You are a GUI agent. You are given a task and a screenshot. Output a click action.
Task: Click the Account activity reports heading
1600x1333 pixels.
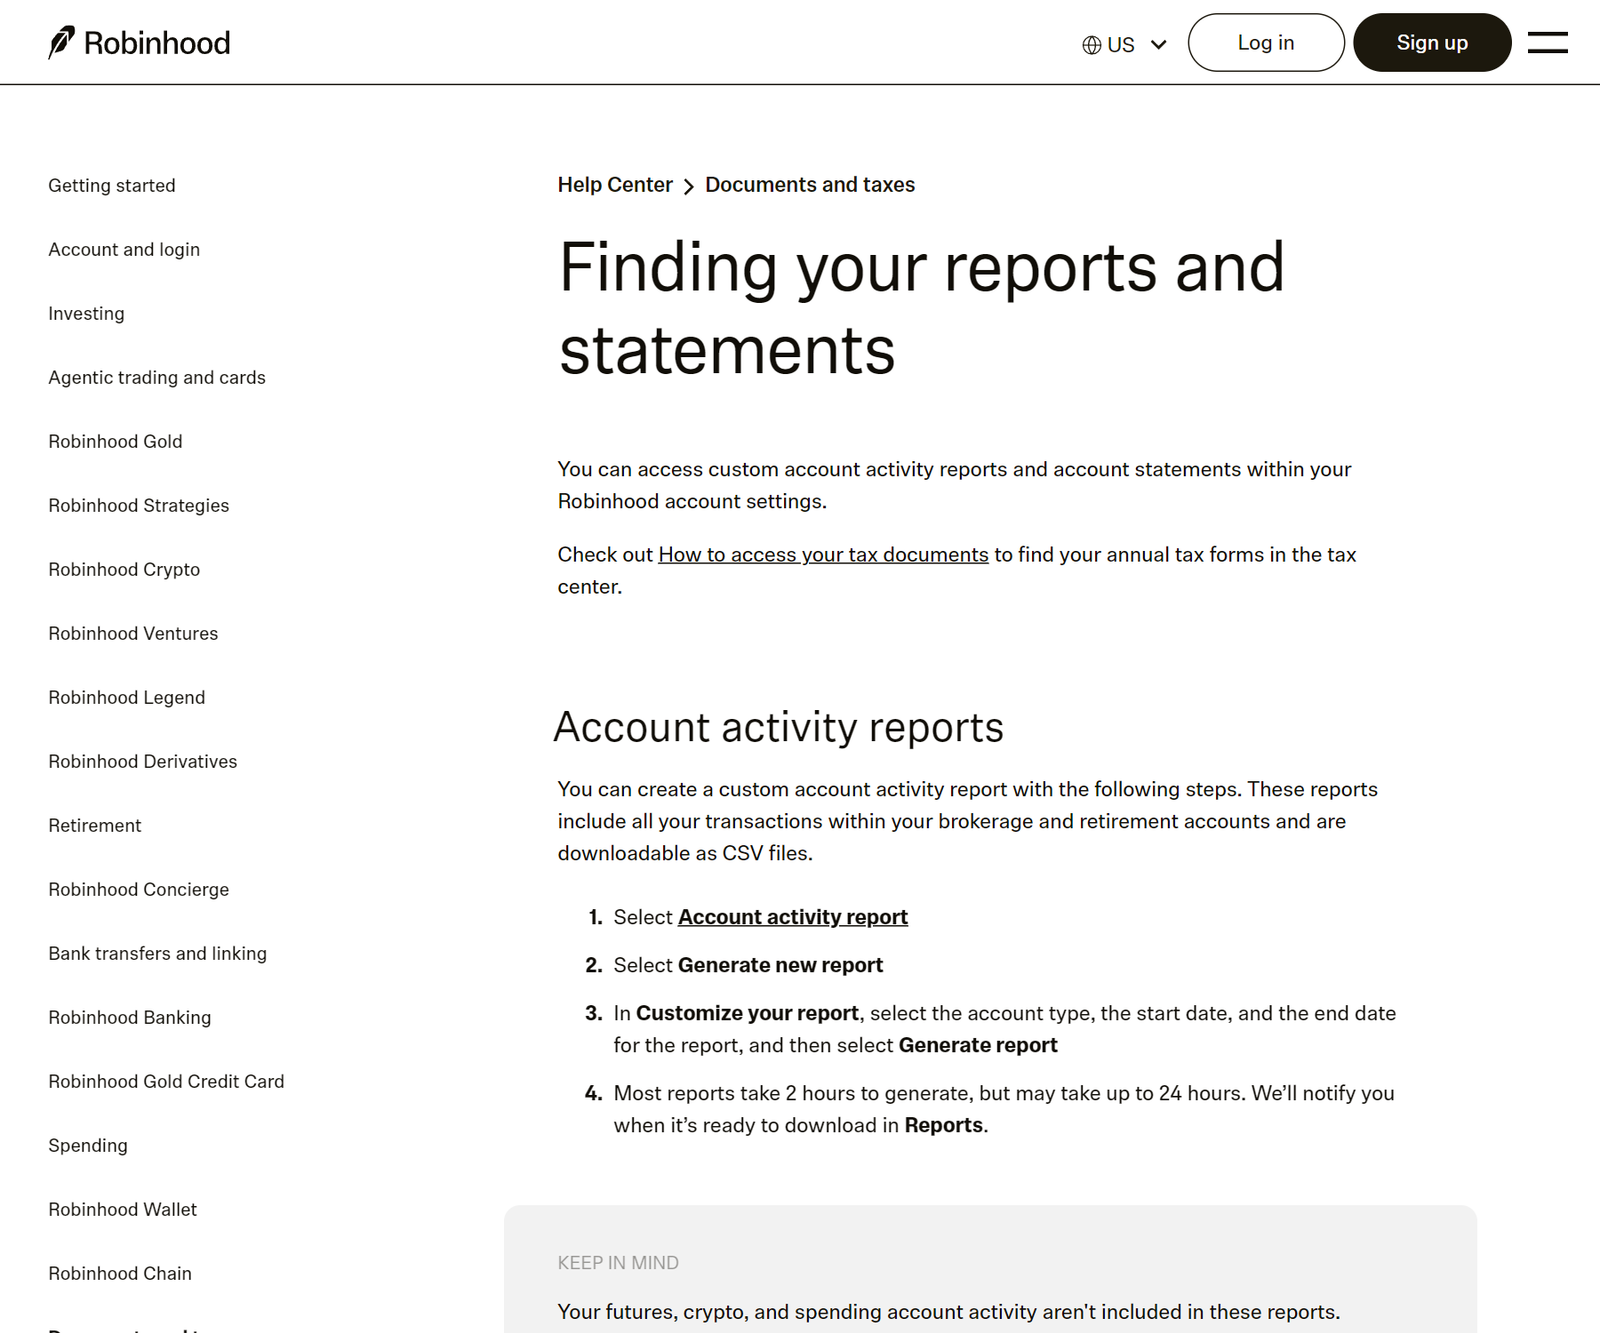coord(779,727)
